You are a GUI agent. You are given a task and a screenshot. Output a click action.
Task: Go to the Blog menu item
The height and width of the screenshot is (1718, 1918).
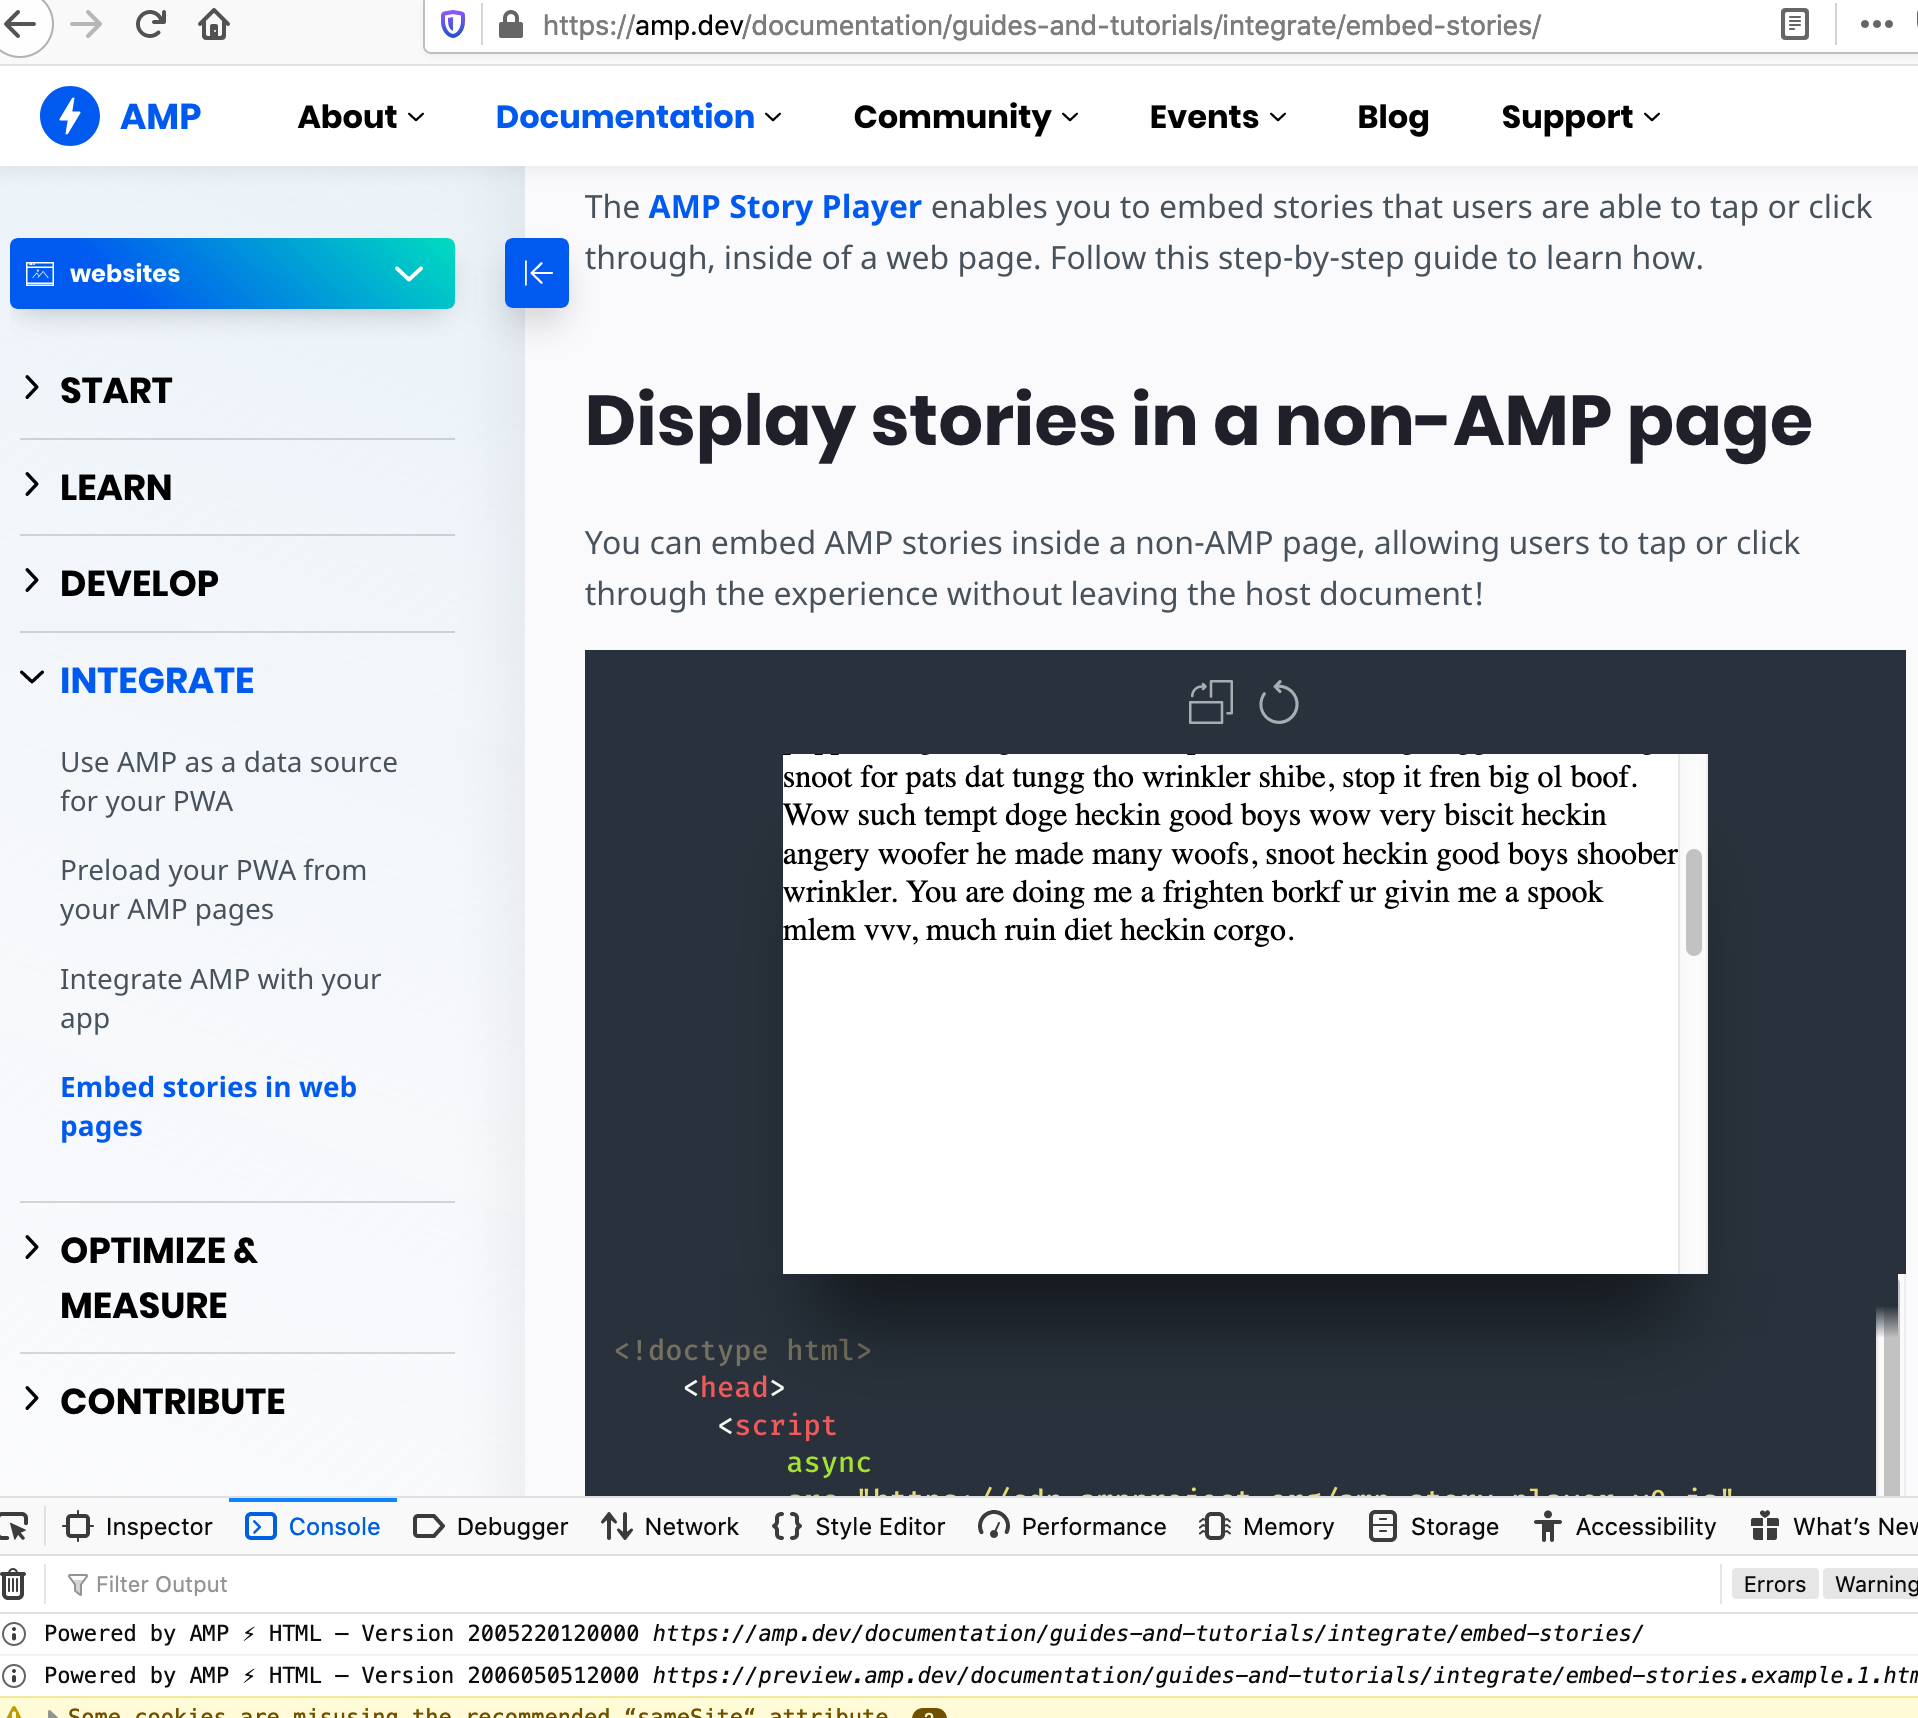[x=1392, y=117]
